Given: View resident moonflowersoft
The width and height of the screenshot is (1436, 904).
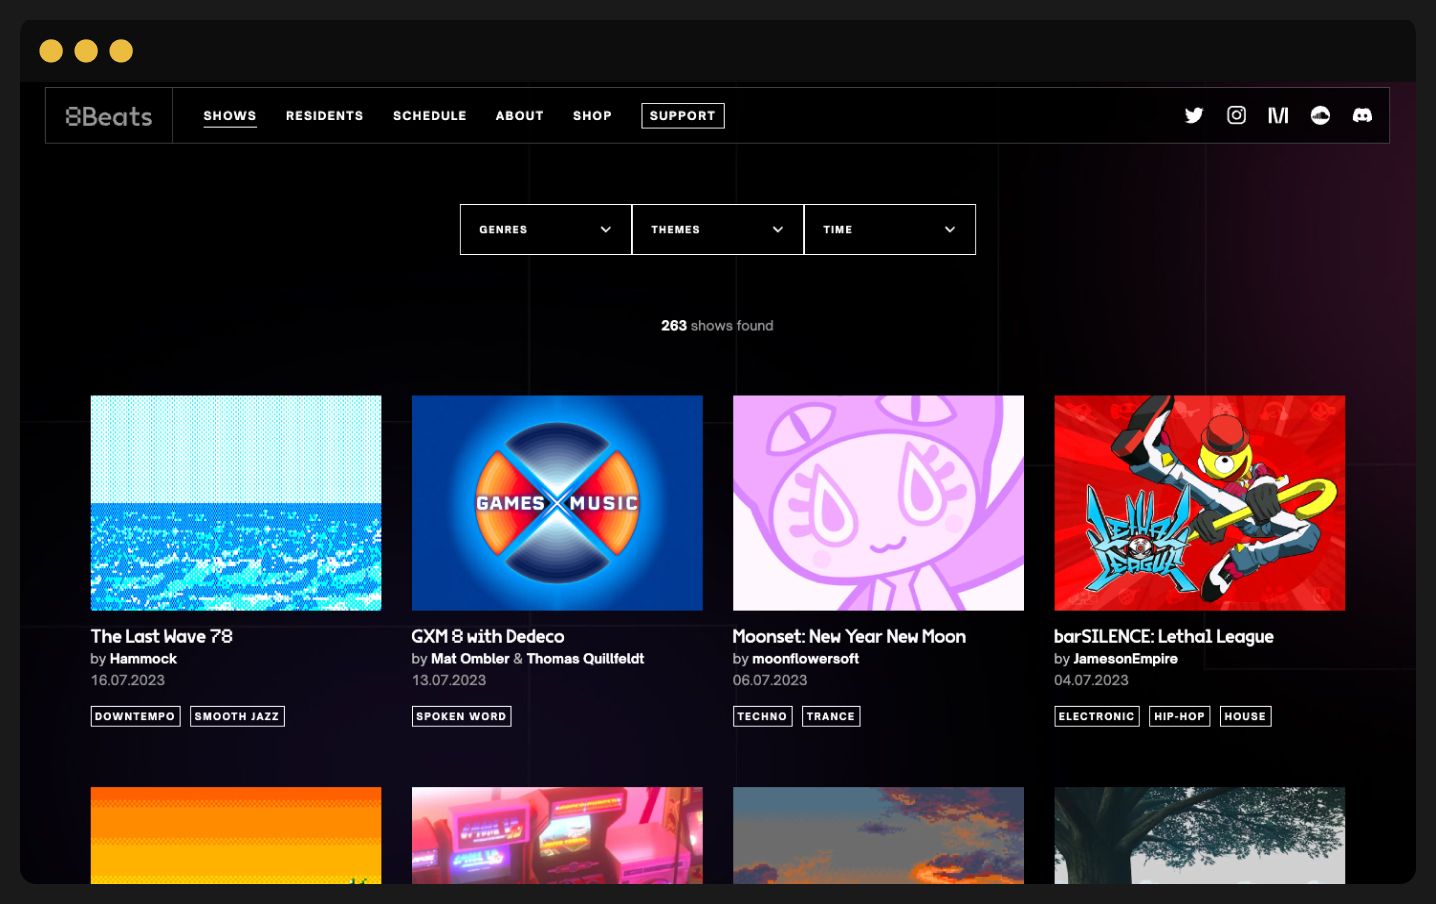Looking at the screenshot, I should (806, 659).
